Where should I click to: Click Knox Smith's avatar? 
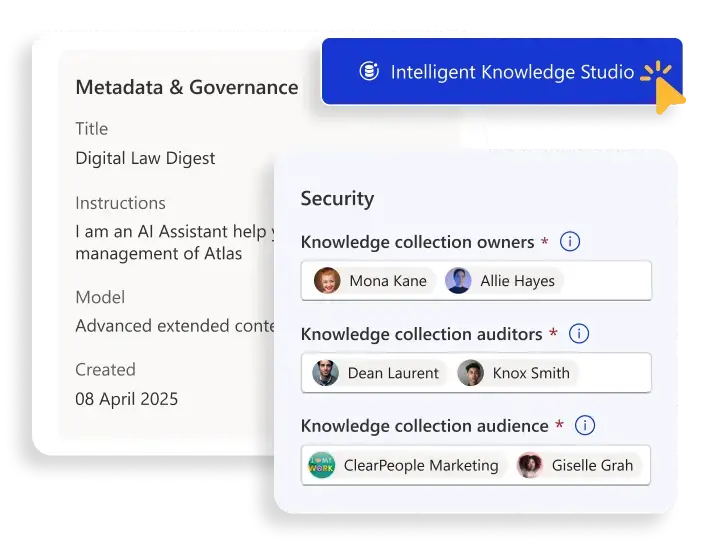point(470,373)
